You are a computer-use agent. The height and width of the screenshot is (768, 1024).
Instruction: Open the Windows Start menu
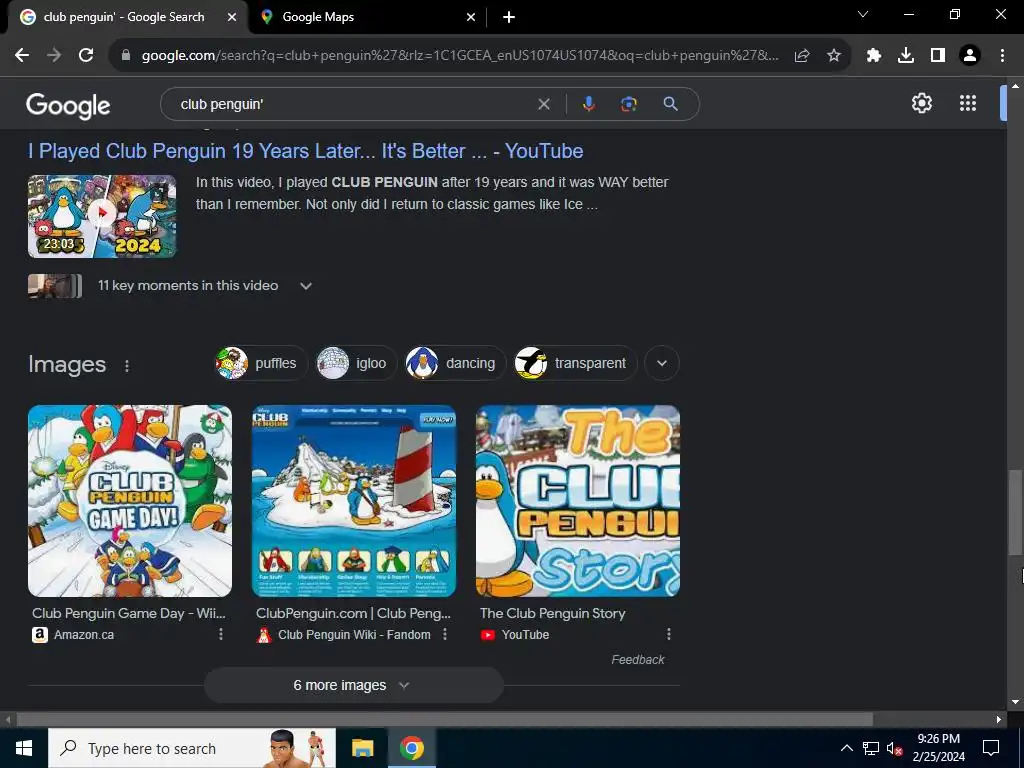(24, 748)
